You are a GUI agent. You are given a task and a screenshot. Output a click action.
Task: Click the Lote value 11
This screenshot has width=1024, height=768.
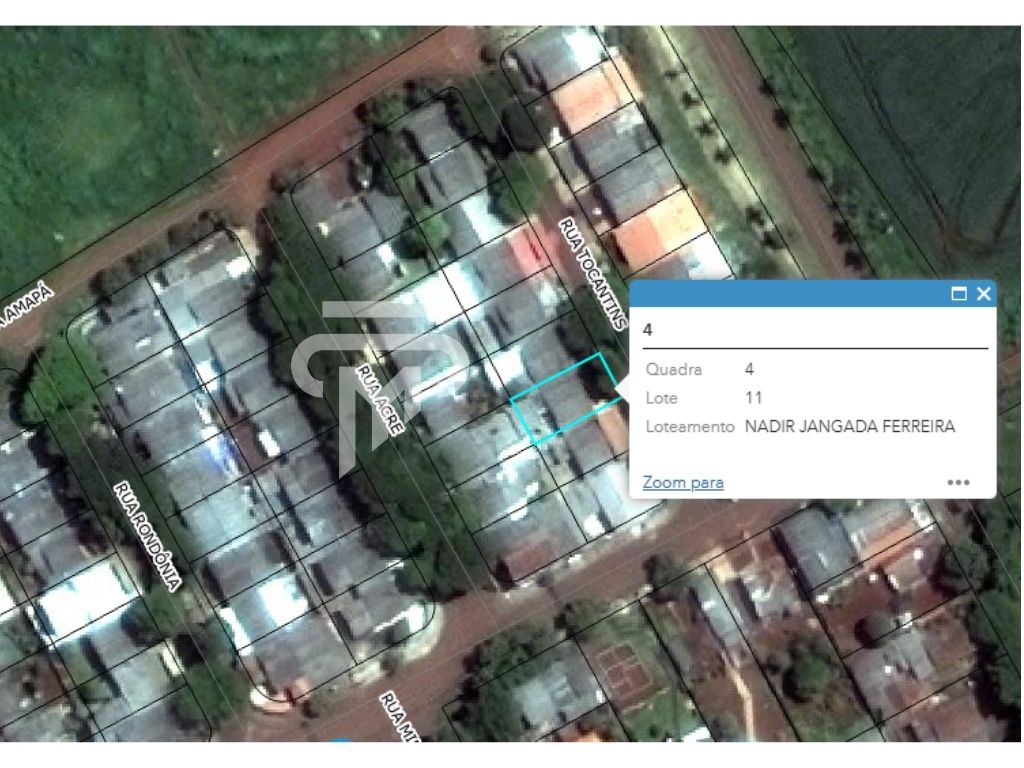click(x=753, y=398)
